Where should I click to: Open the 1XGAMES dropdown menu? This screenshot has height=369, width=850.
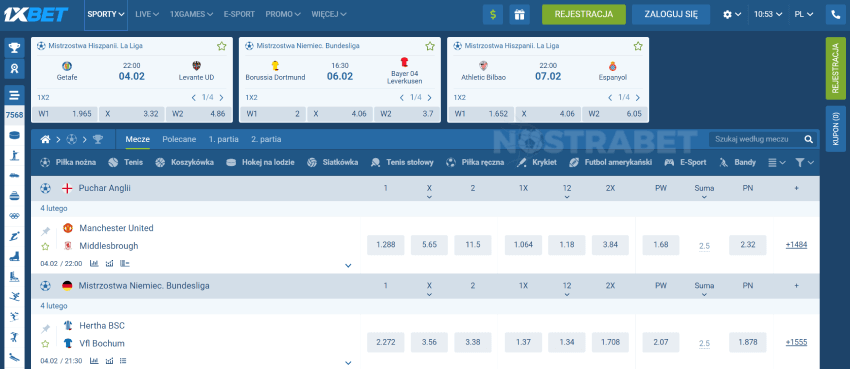[191, 14]
